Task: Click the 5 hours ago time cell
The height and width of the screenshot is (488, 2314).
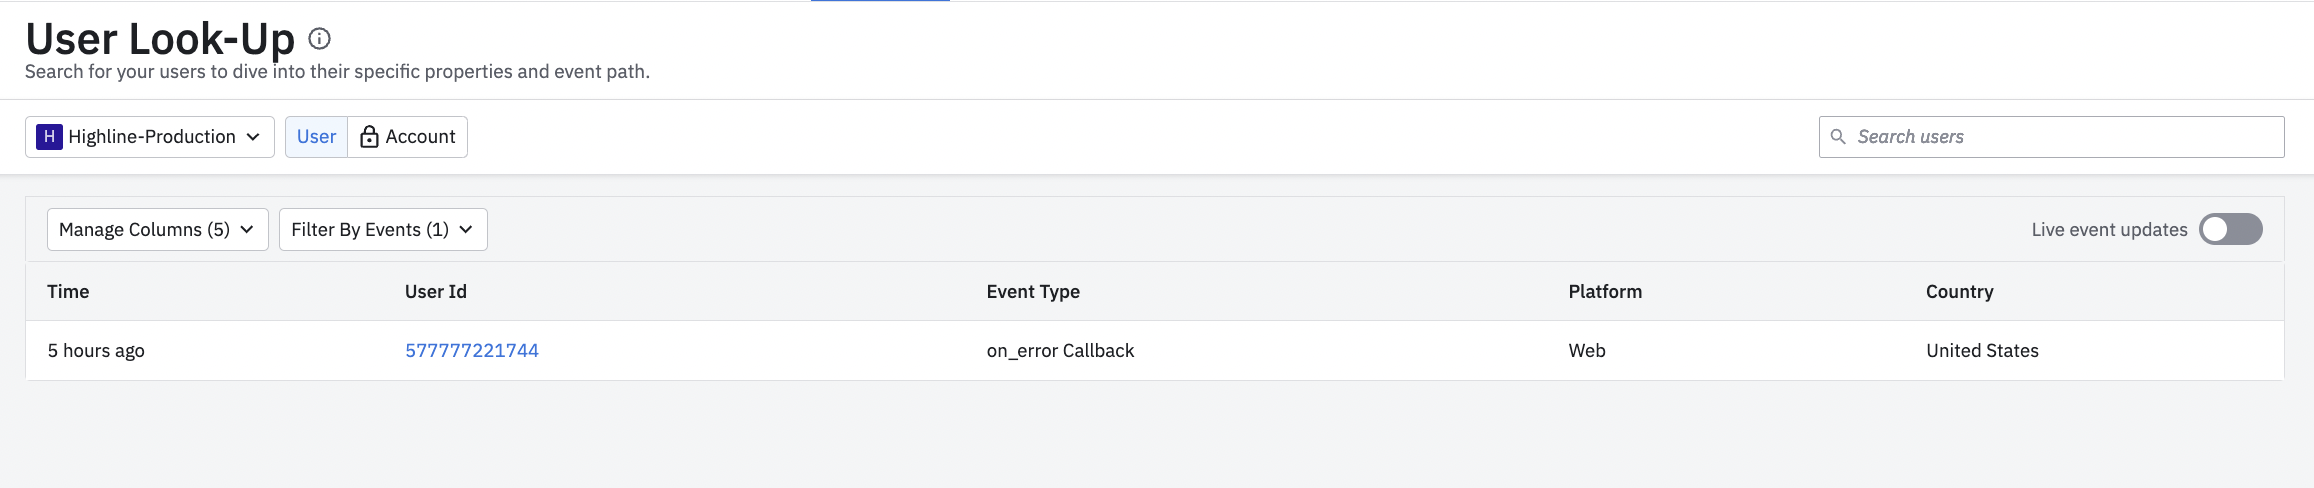Action: pos(96,350)
